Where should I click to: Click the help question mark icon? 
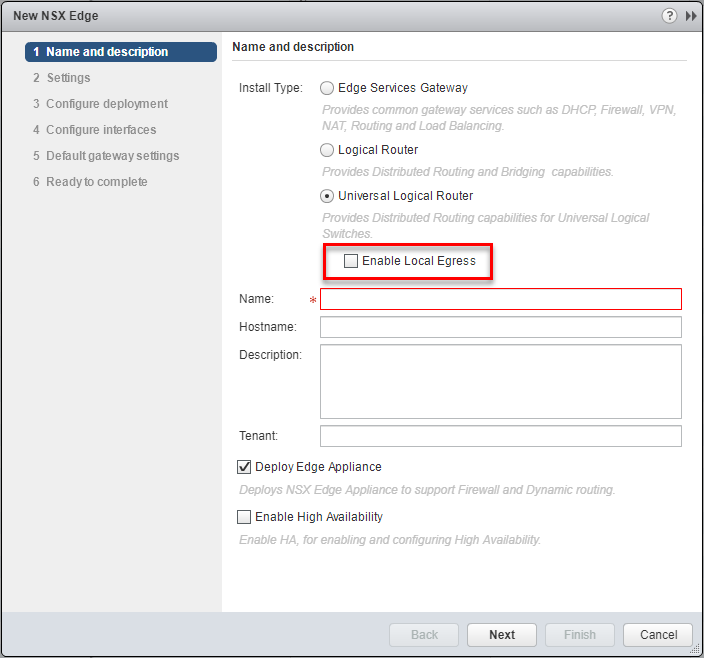pyautogui.click(x=669, y=16)
